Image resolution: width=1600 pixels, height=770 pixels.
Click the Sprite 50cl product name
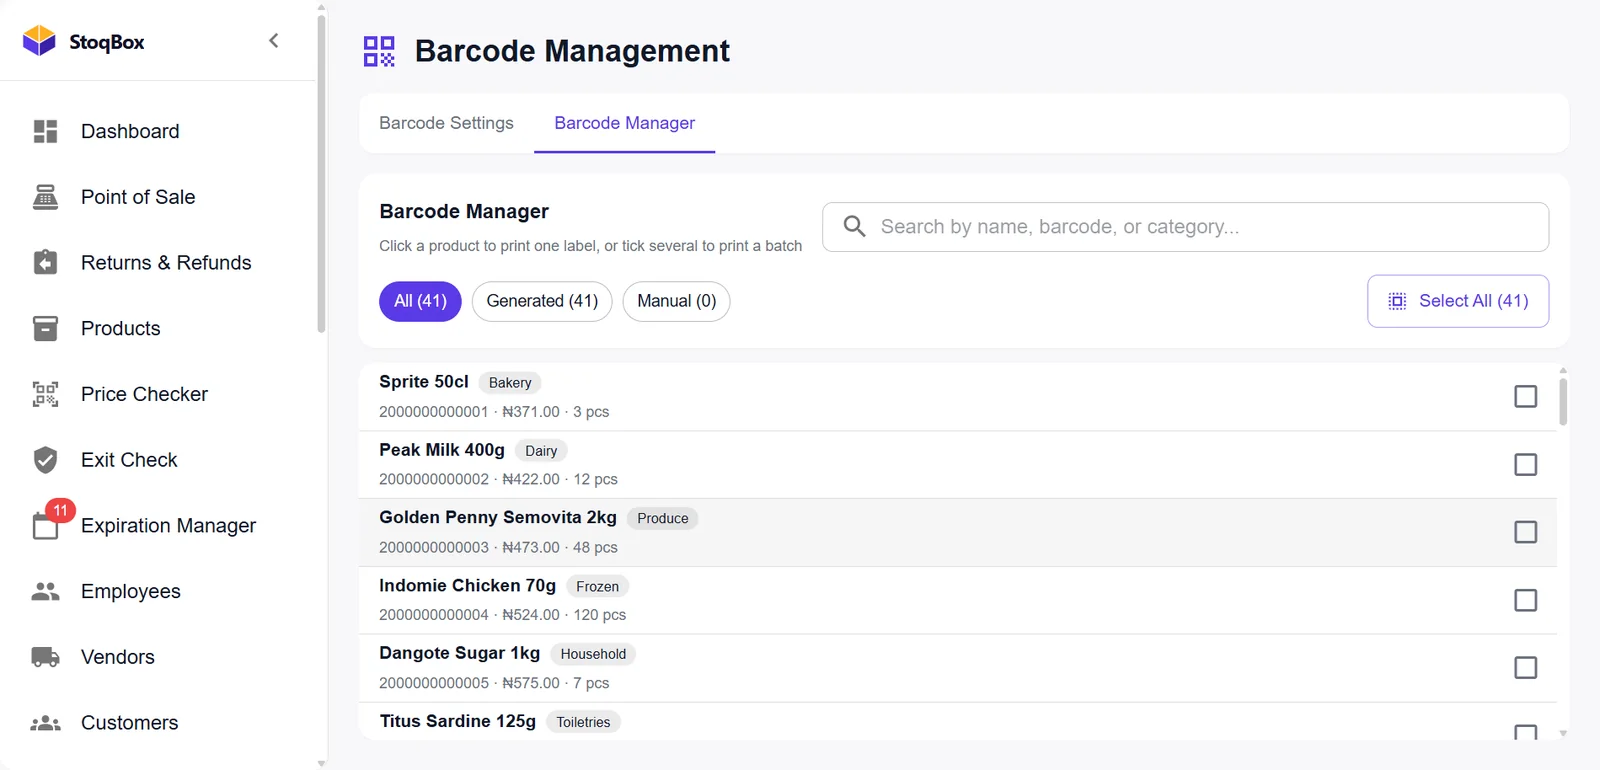pos(424,382)
